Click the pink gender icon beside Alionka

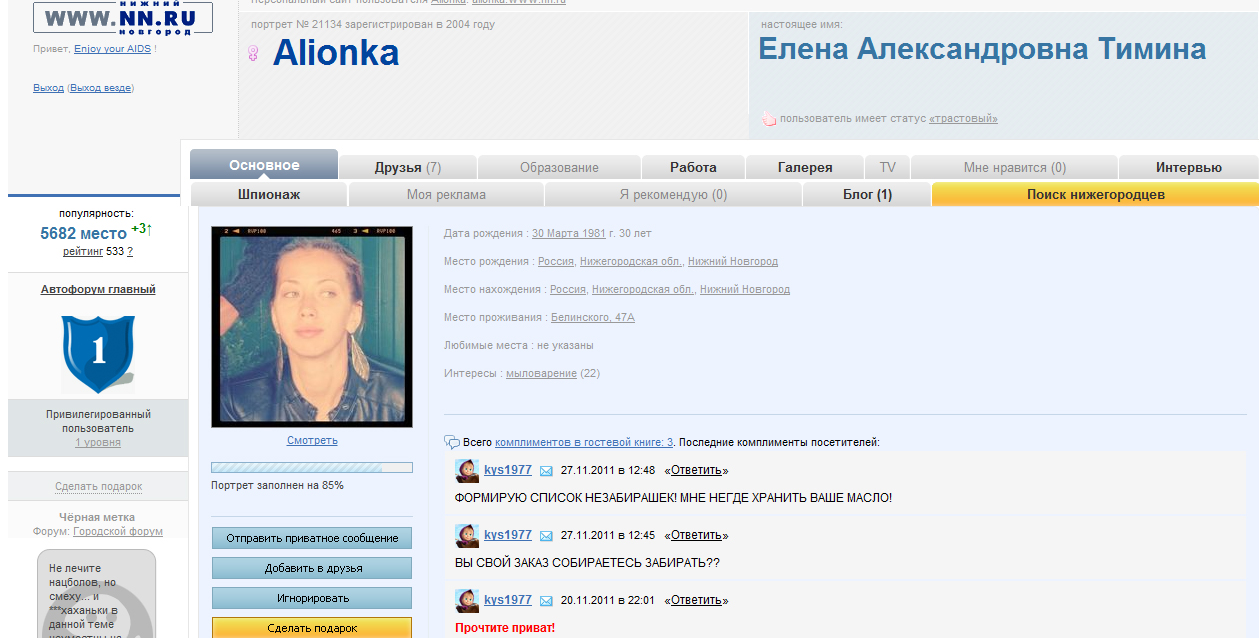click(253, 53)
